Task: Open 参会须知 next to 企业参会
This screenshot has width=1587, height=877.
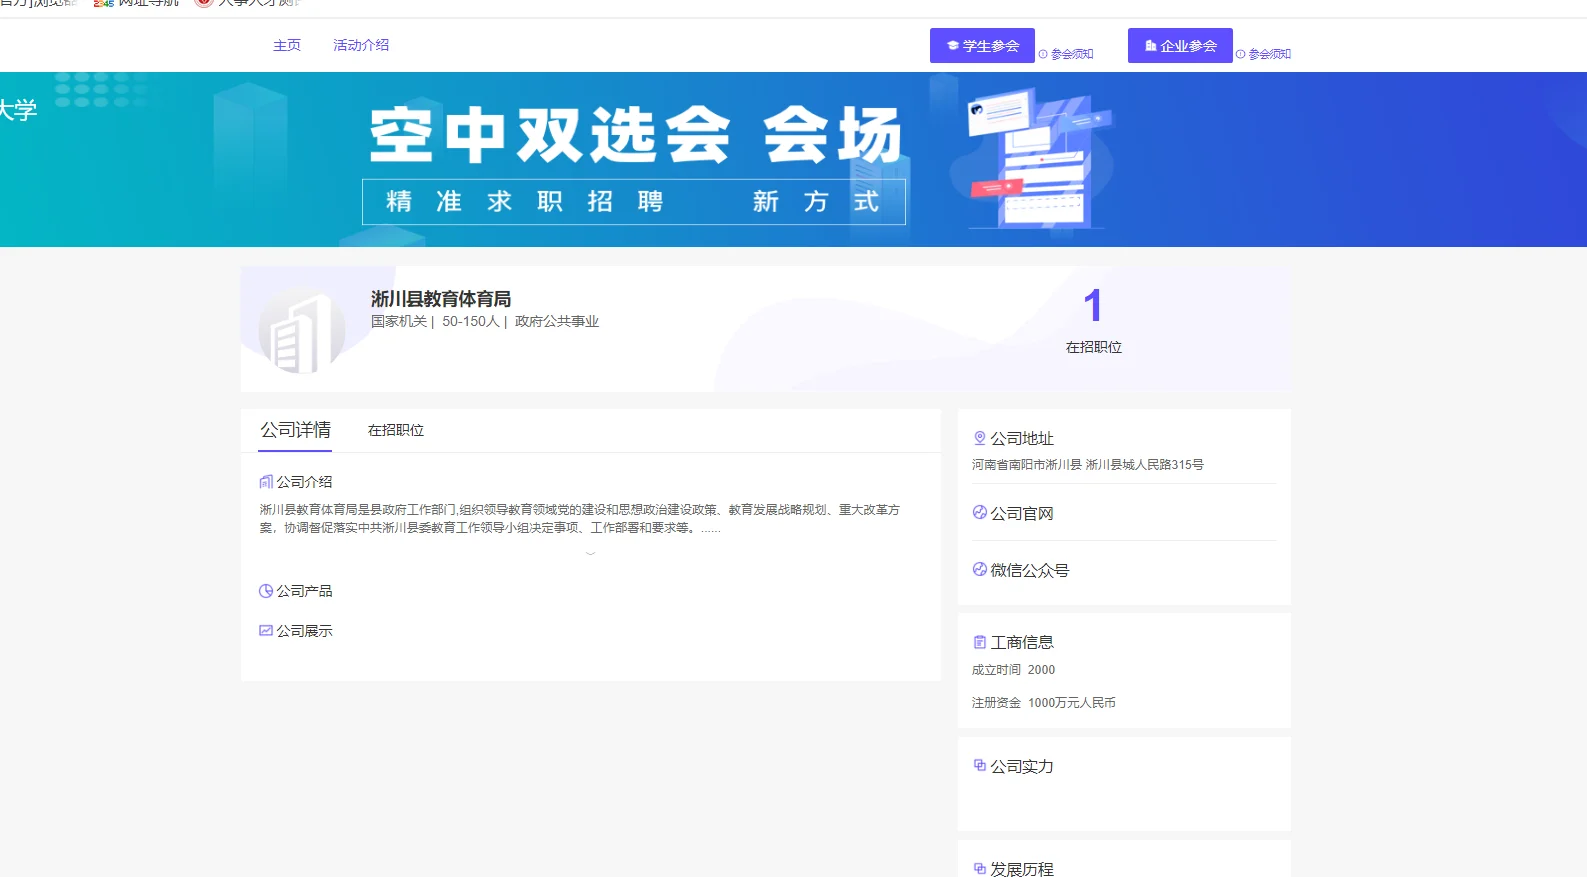Action: [1270, 54]
